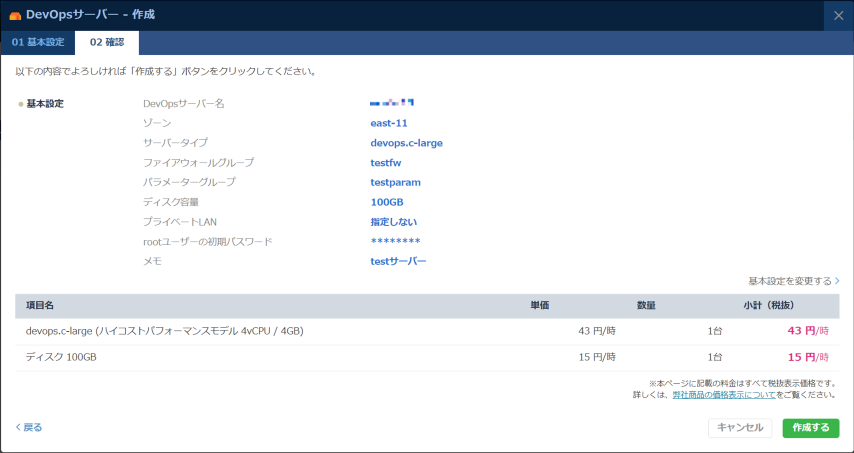Screen dimensions: 854x453
Task: Click the プライベートLAN label
Action: click(x=180, y=222)
